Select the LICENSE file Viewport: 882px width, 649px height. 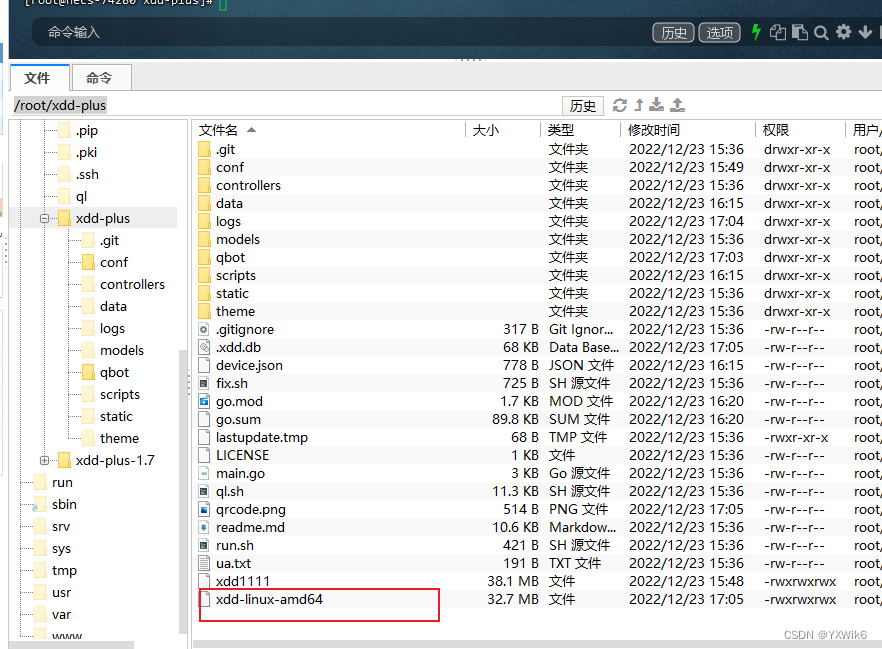click(242, 456)
